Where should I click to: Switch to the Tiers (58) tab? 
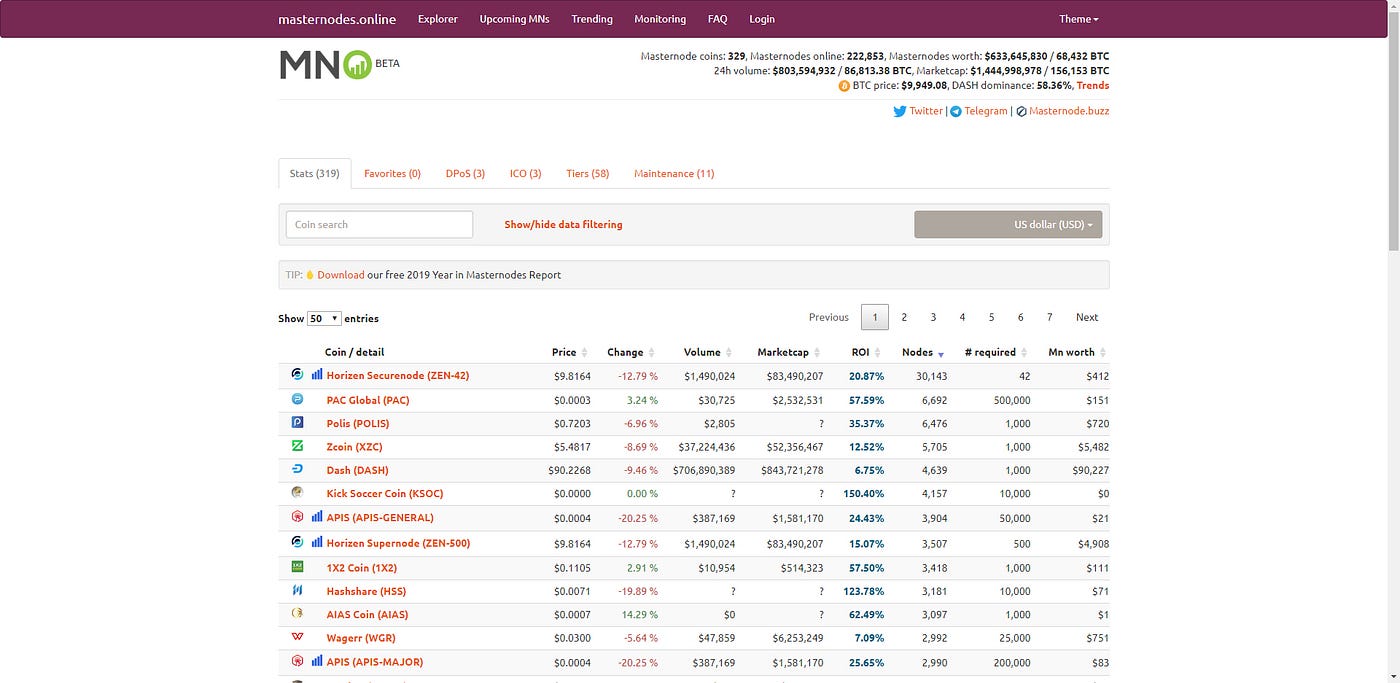coord(587,173)
